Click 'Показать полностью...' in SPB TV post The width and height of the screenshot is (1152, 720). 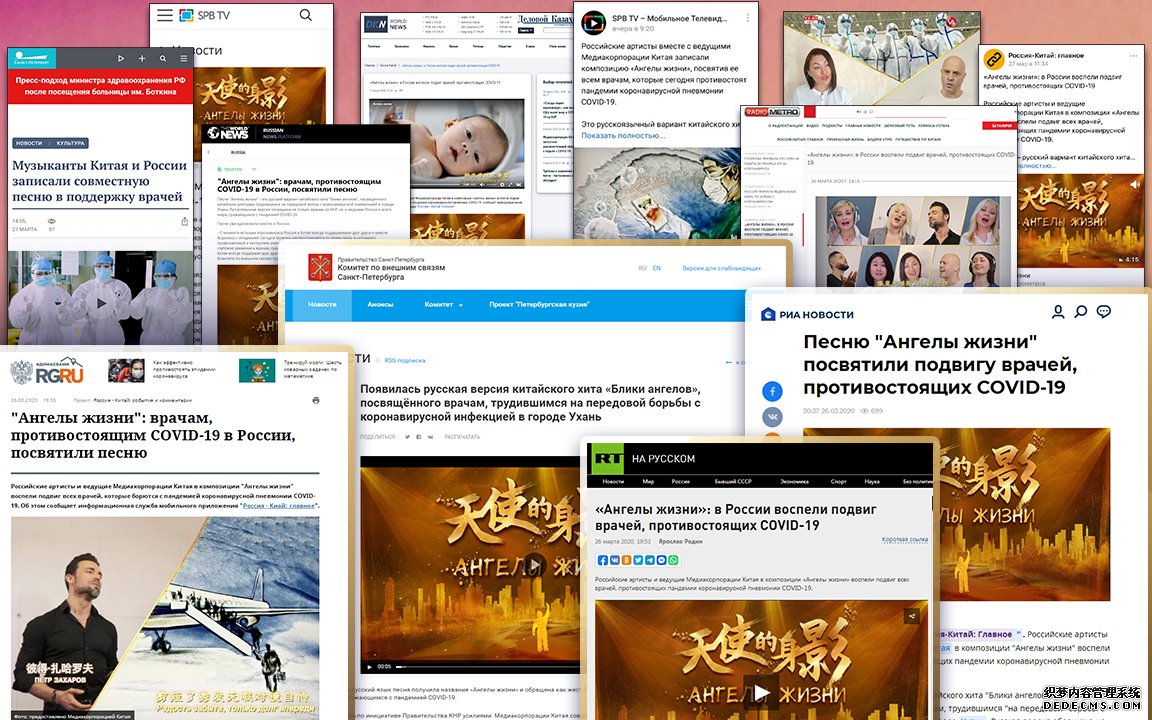pos(623,135)
